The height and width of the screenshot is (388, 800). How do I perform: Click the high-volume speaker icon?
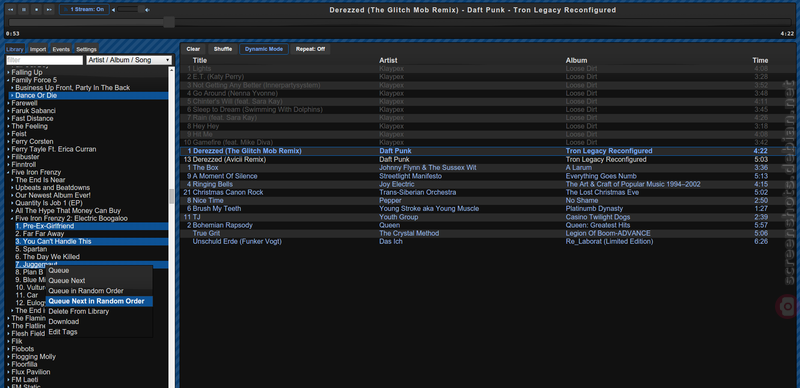(147, 10)
